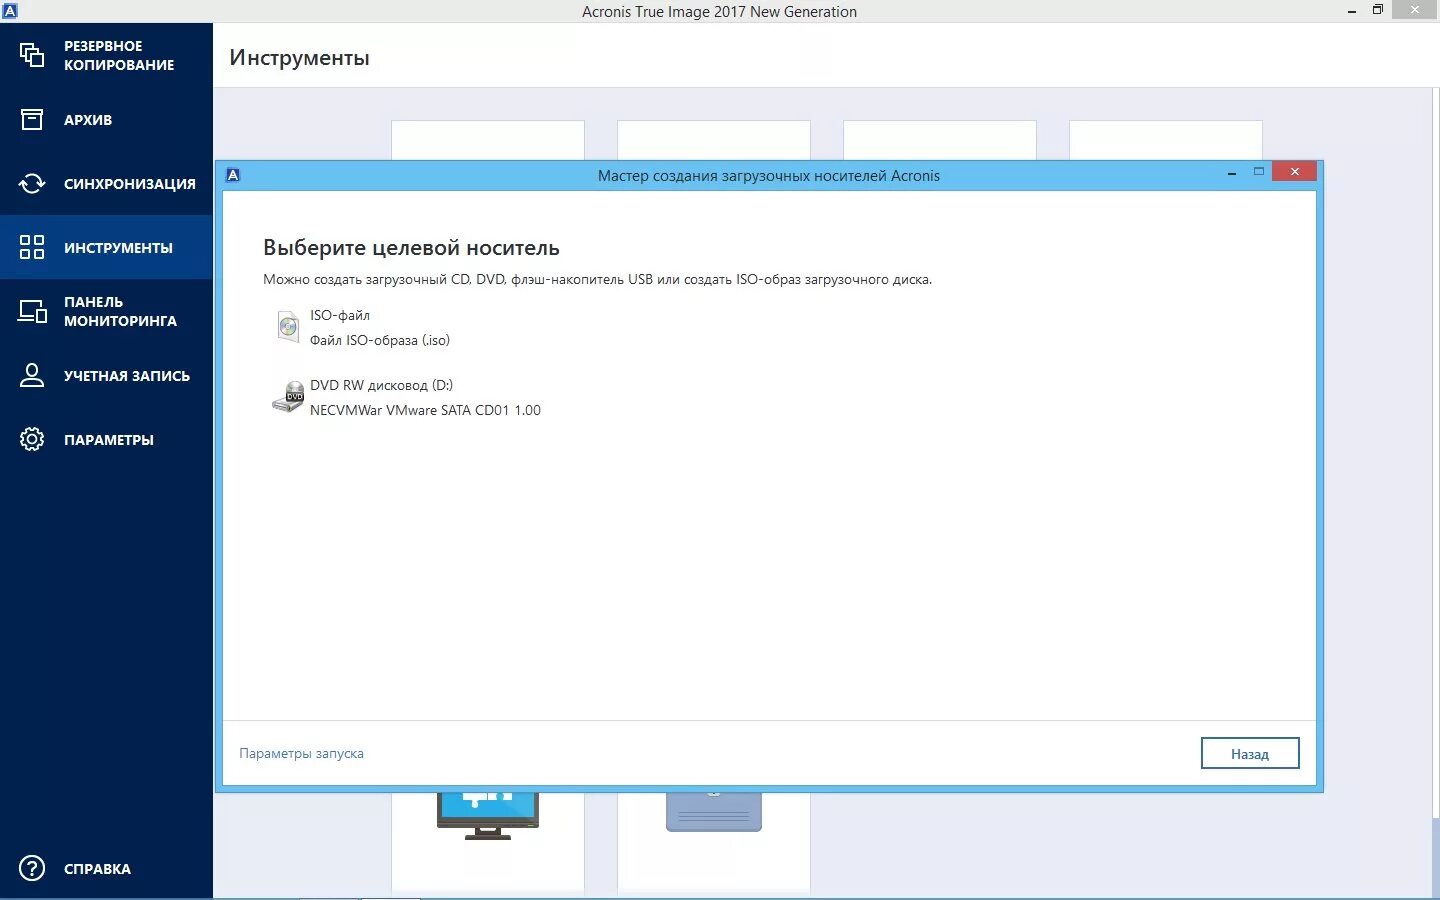Select DVD RW дисковод (D:)
1440x900 pixels.
pyautogui.click(x=381, y=385)
